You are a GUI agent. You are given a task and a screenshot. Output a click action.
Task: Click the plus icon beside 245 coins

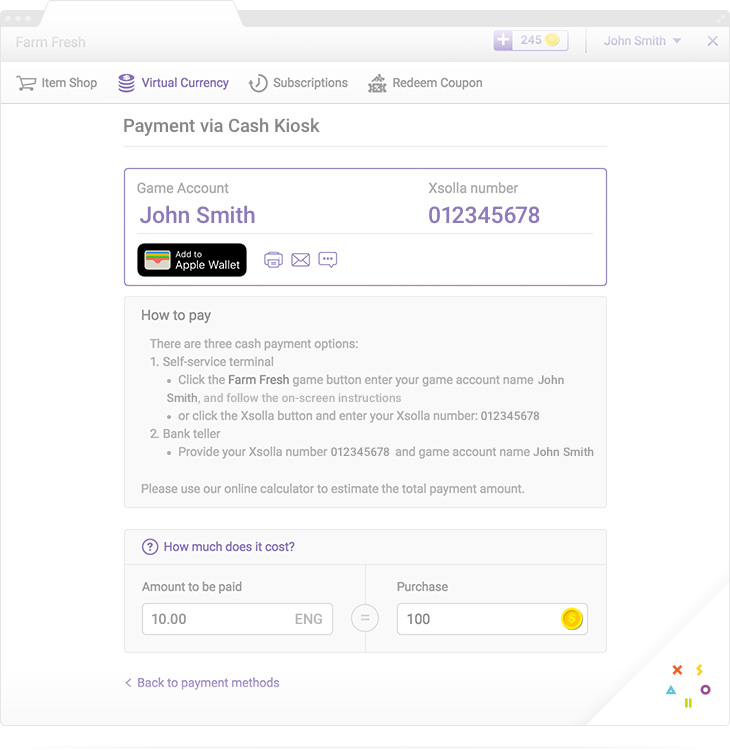coord(503,40)
